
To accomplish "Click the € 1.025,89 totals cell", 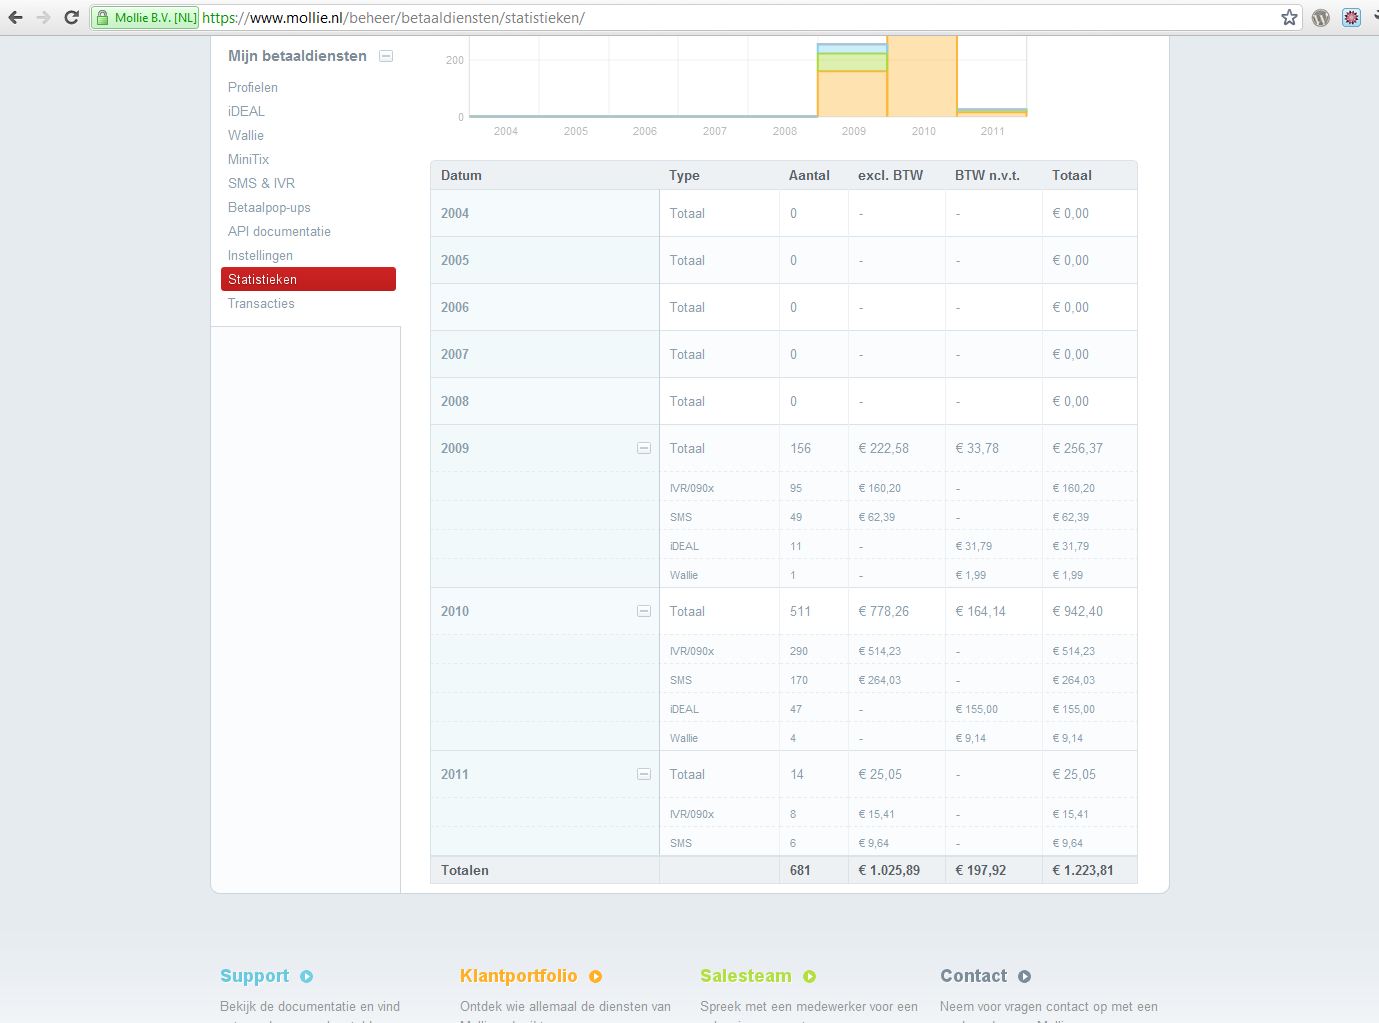I will click(x=889, y=870).
